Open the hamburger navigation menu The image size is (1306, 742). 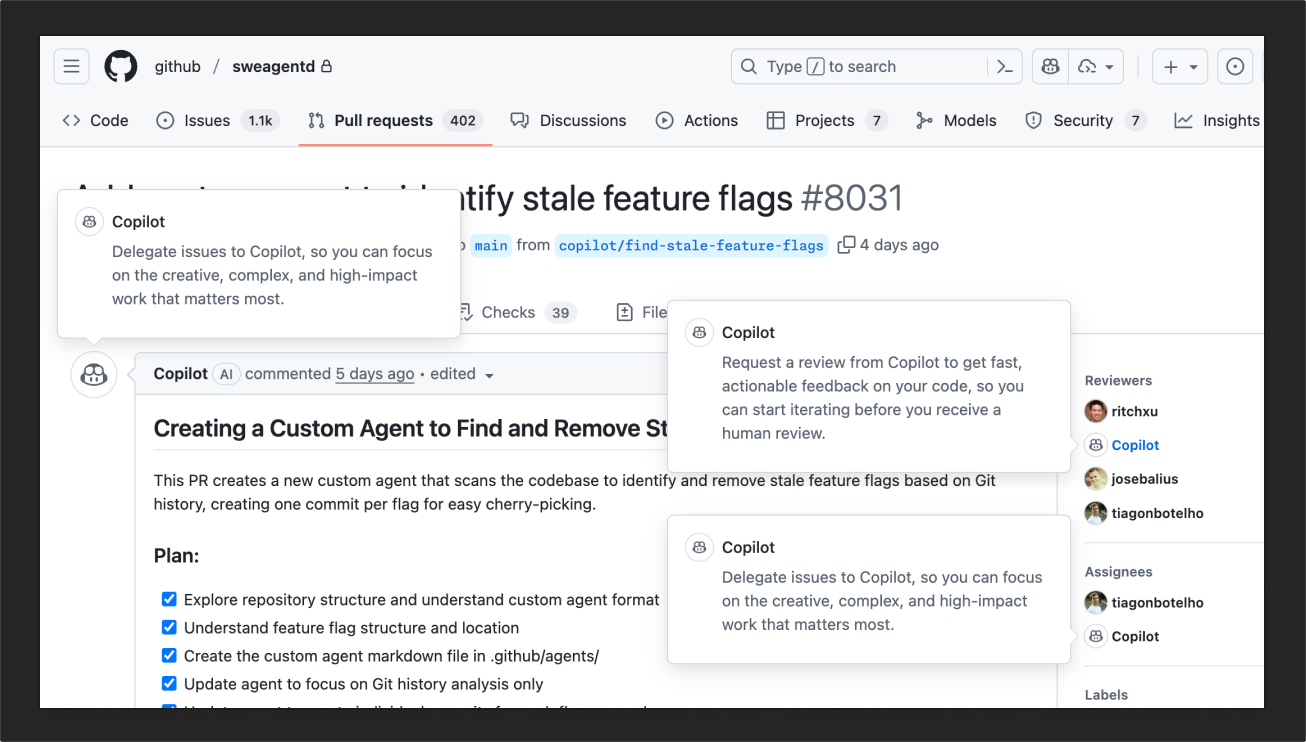click(x=71, y=67)
